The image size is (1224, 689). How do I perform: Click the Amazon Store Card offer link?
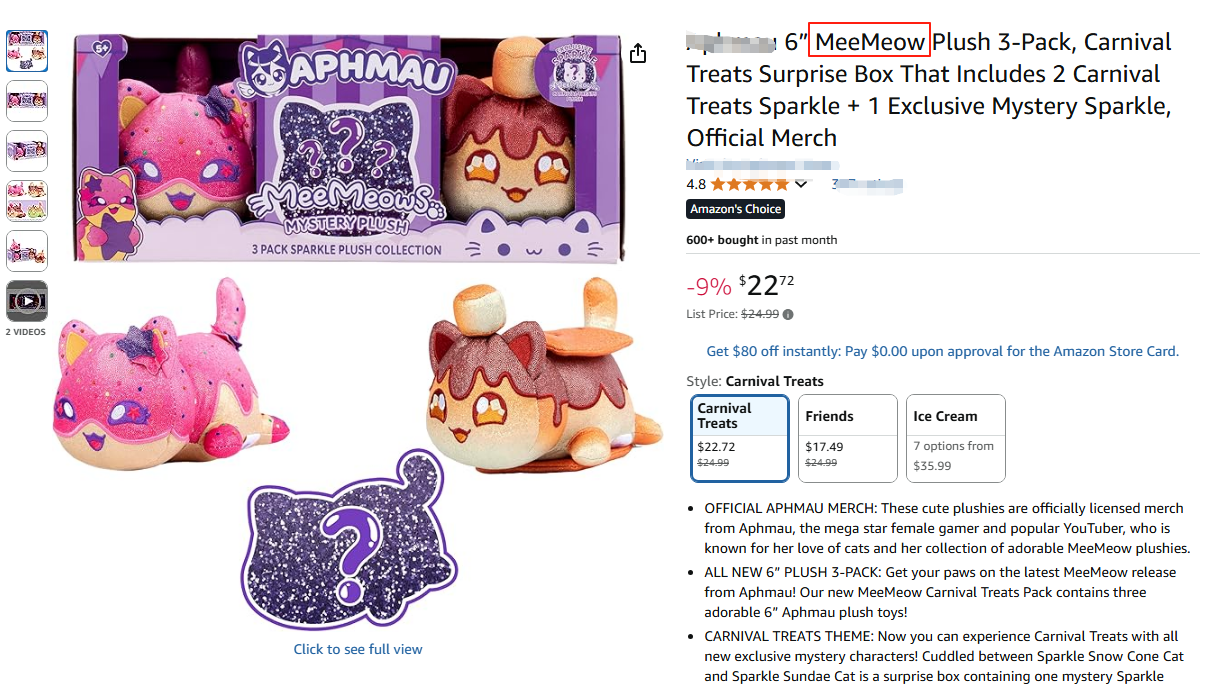click(943, 351)
